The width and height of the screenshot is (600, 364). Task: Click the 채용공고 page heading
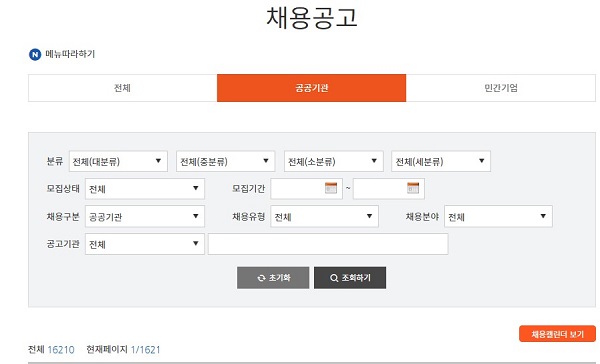click(x=312, y=17)
